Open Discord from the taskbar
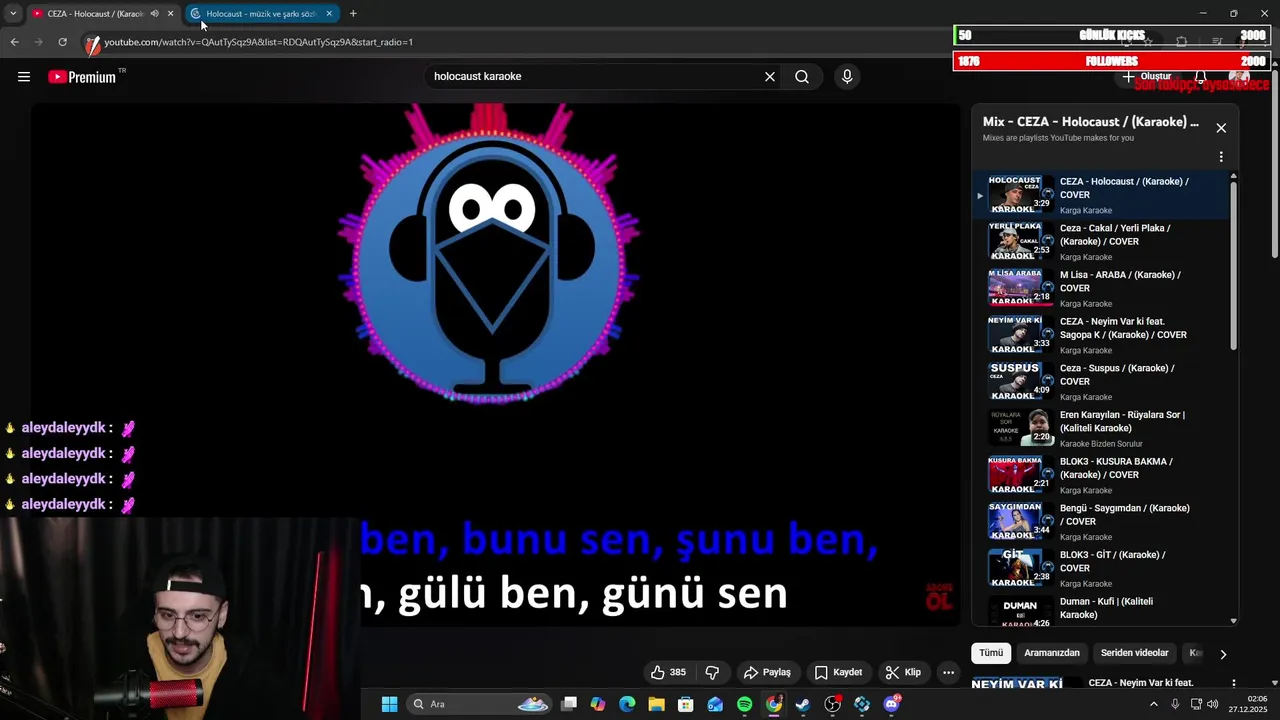1280x720 pixels. pos(891,704)
